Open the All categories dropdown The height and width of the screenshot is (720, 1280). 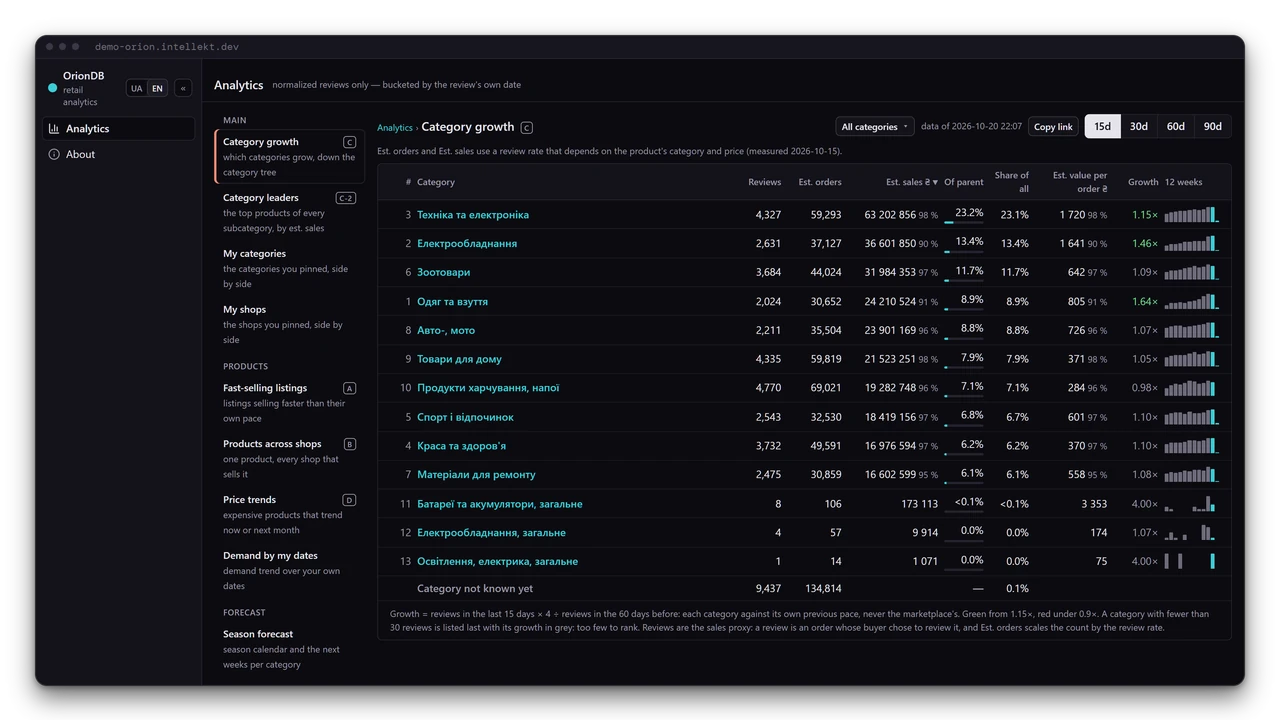click(x=875, y=127)
